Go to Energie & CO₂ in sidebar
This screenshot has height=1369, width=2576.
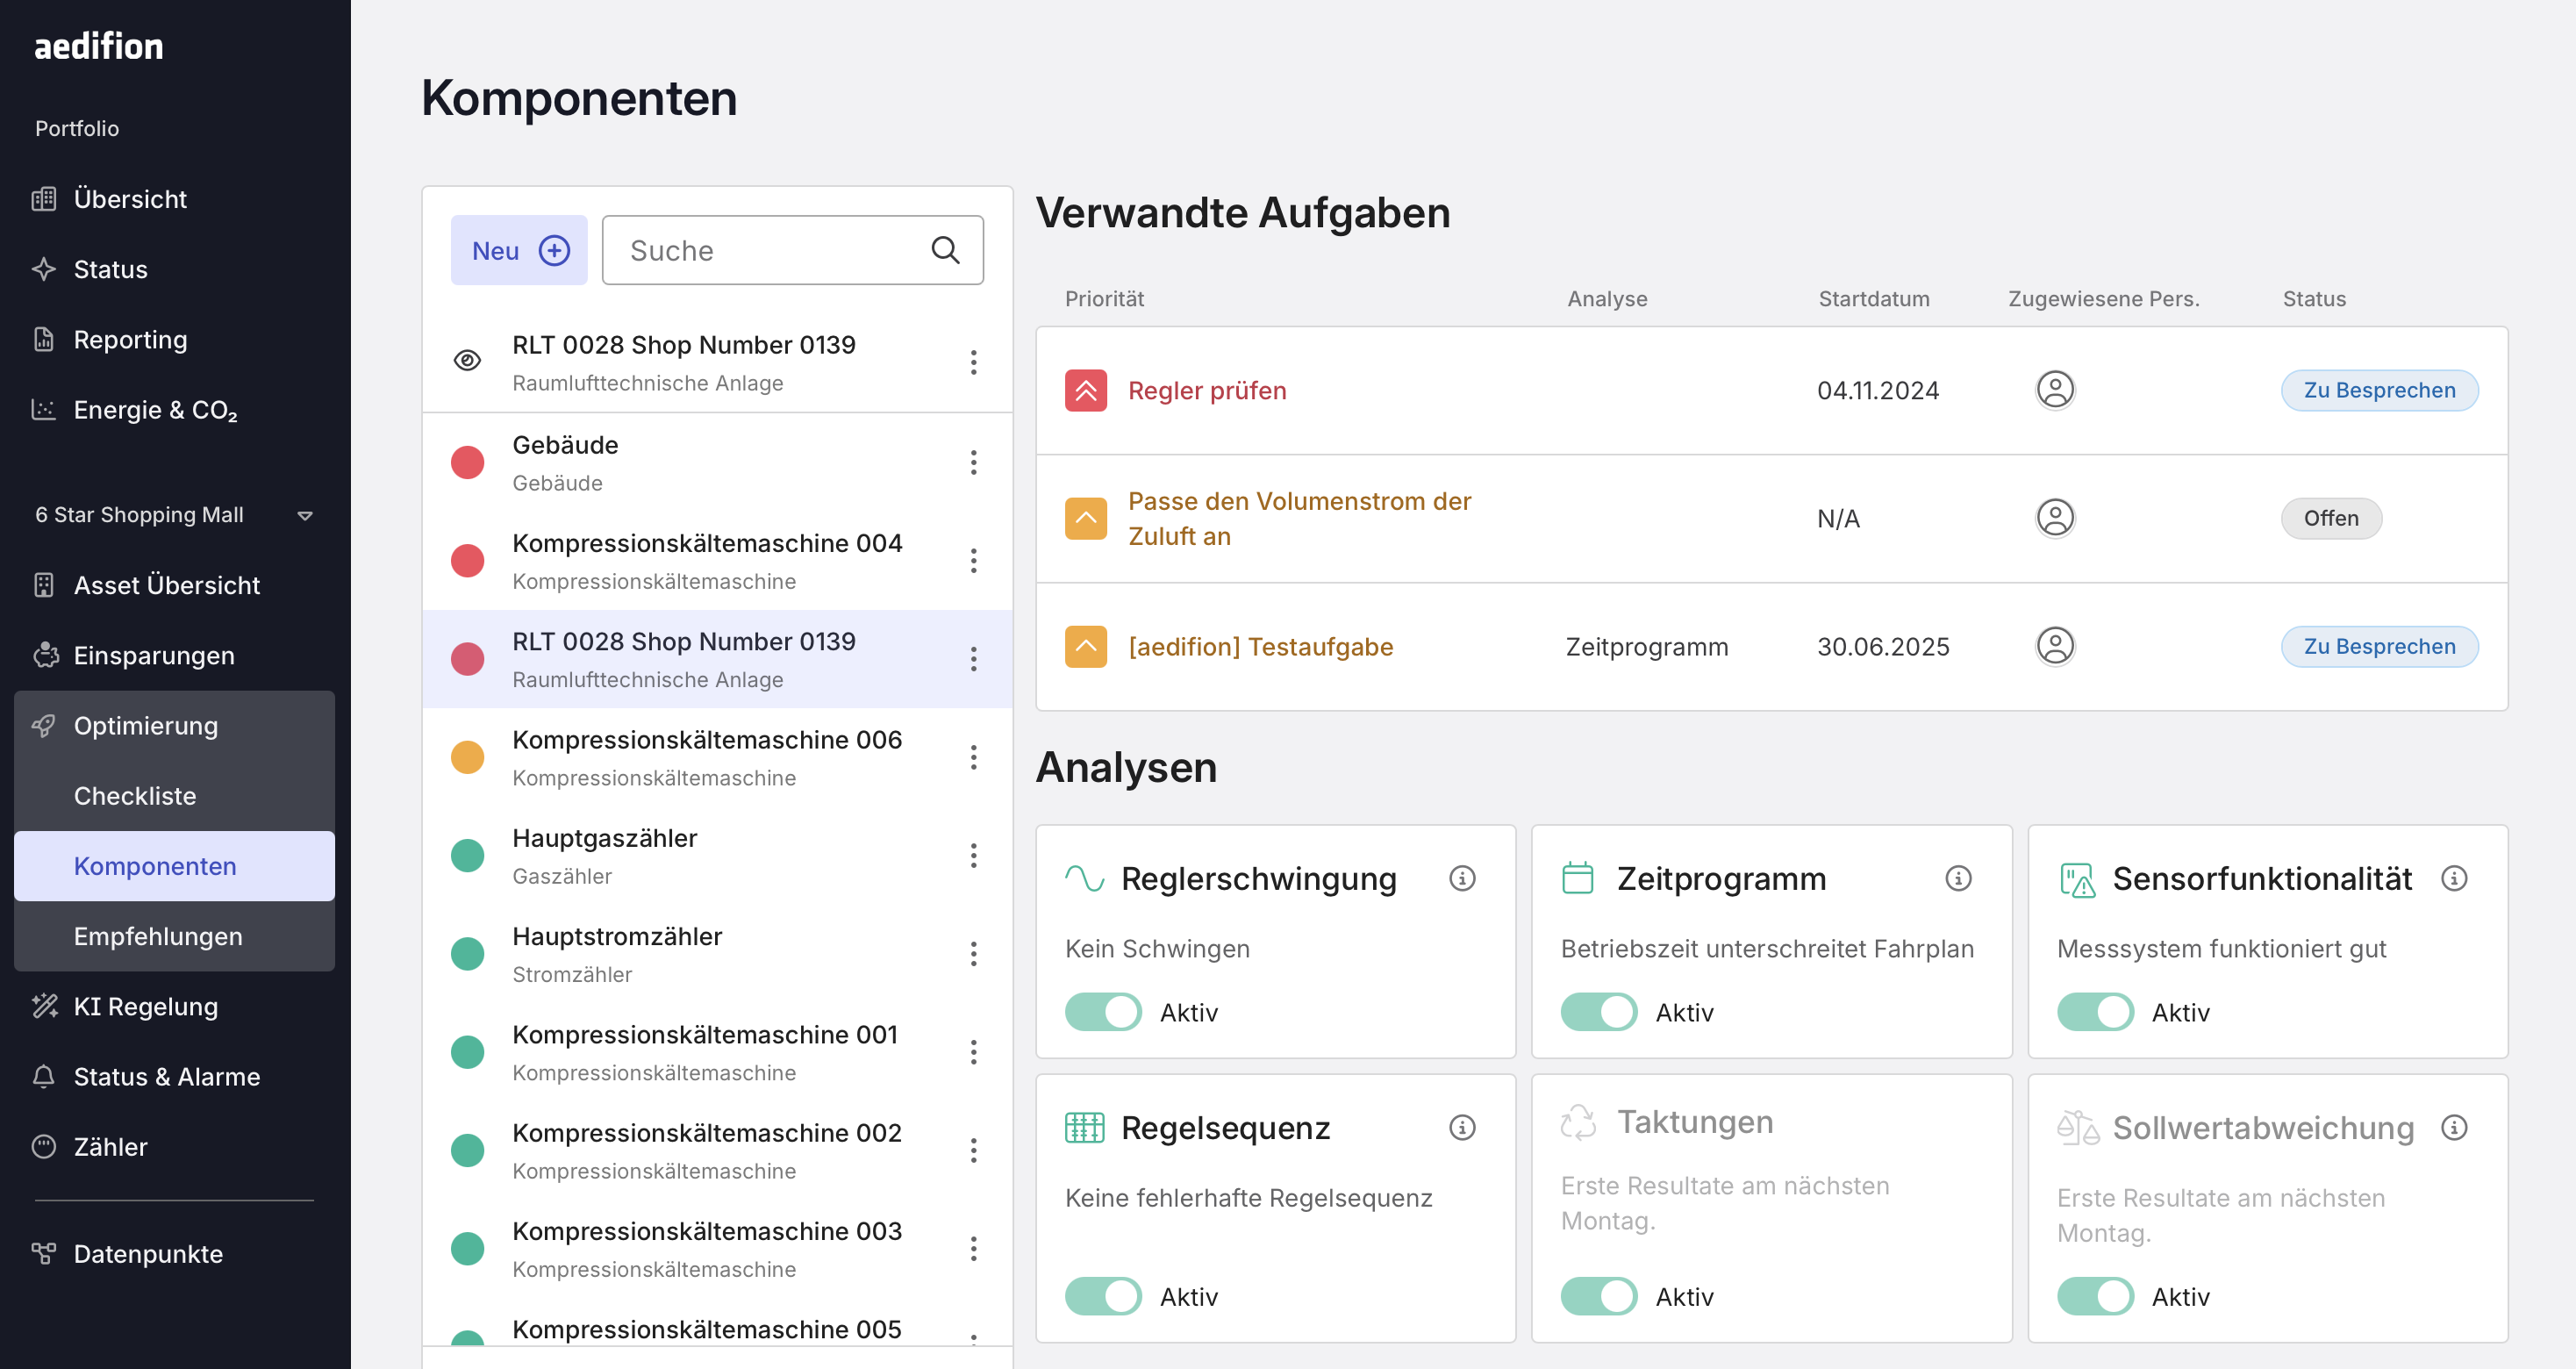(x=155, y=410)
